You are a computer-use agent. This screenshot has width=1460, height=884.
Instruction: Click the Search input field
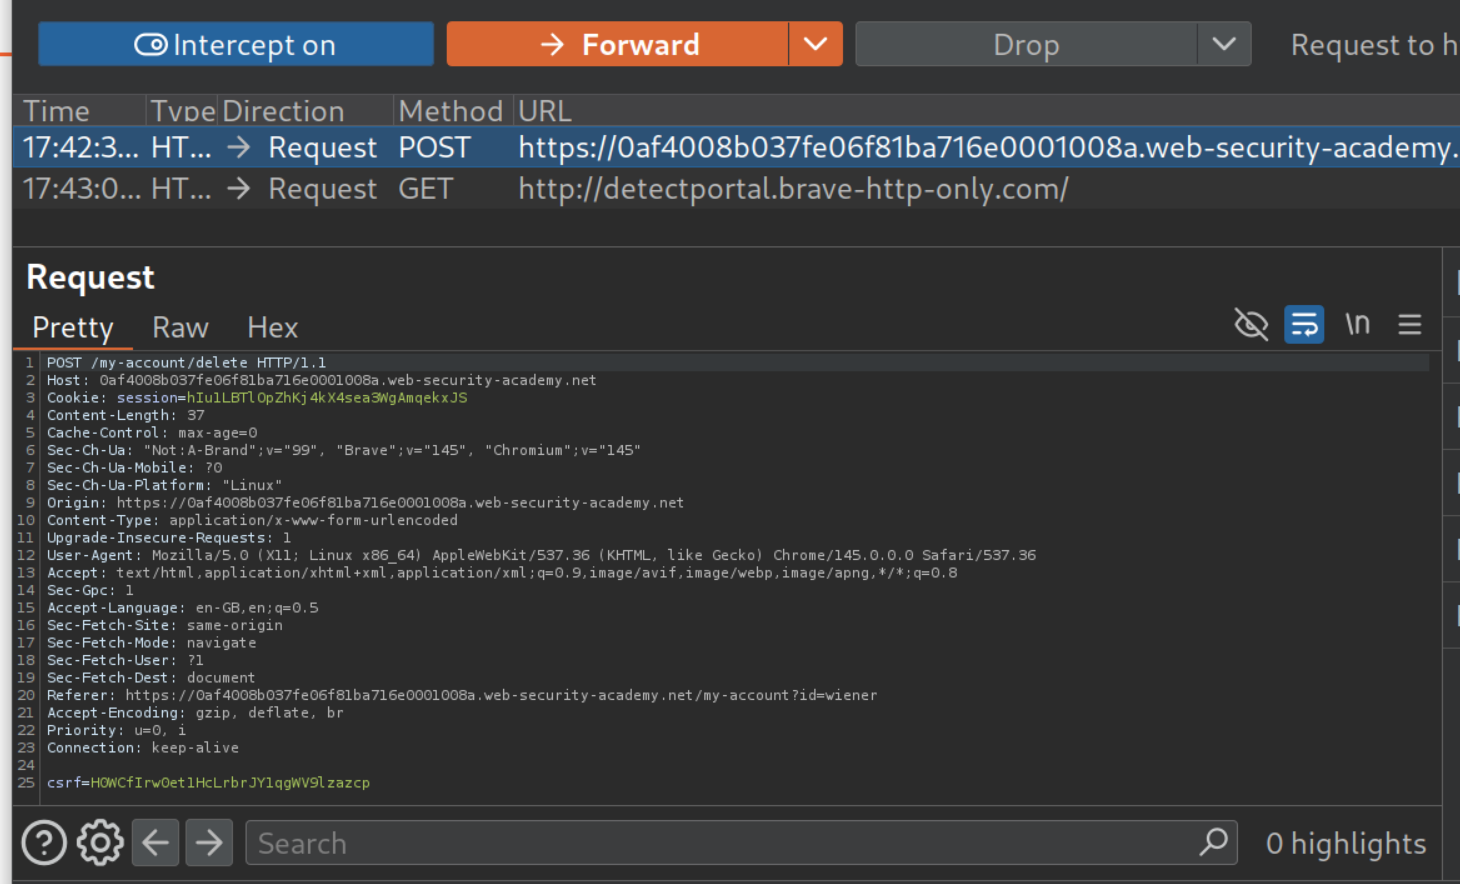pos(720,843)
